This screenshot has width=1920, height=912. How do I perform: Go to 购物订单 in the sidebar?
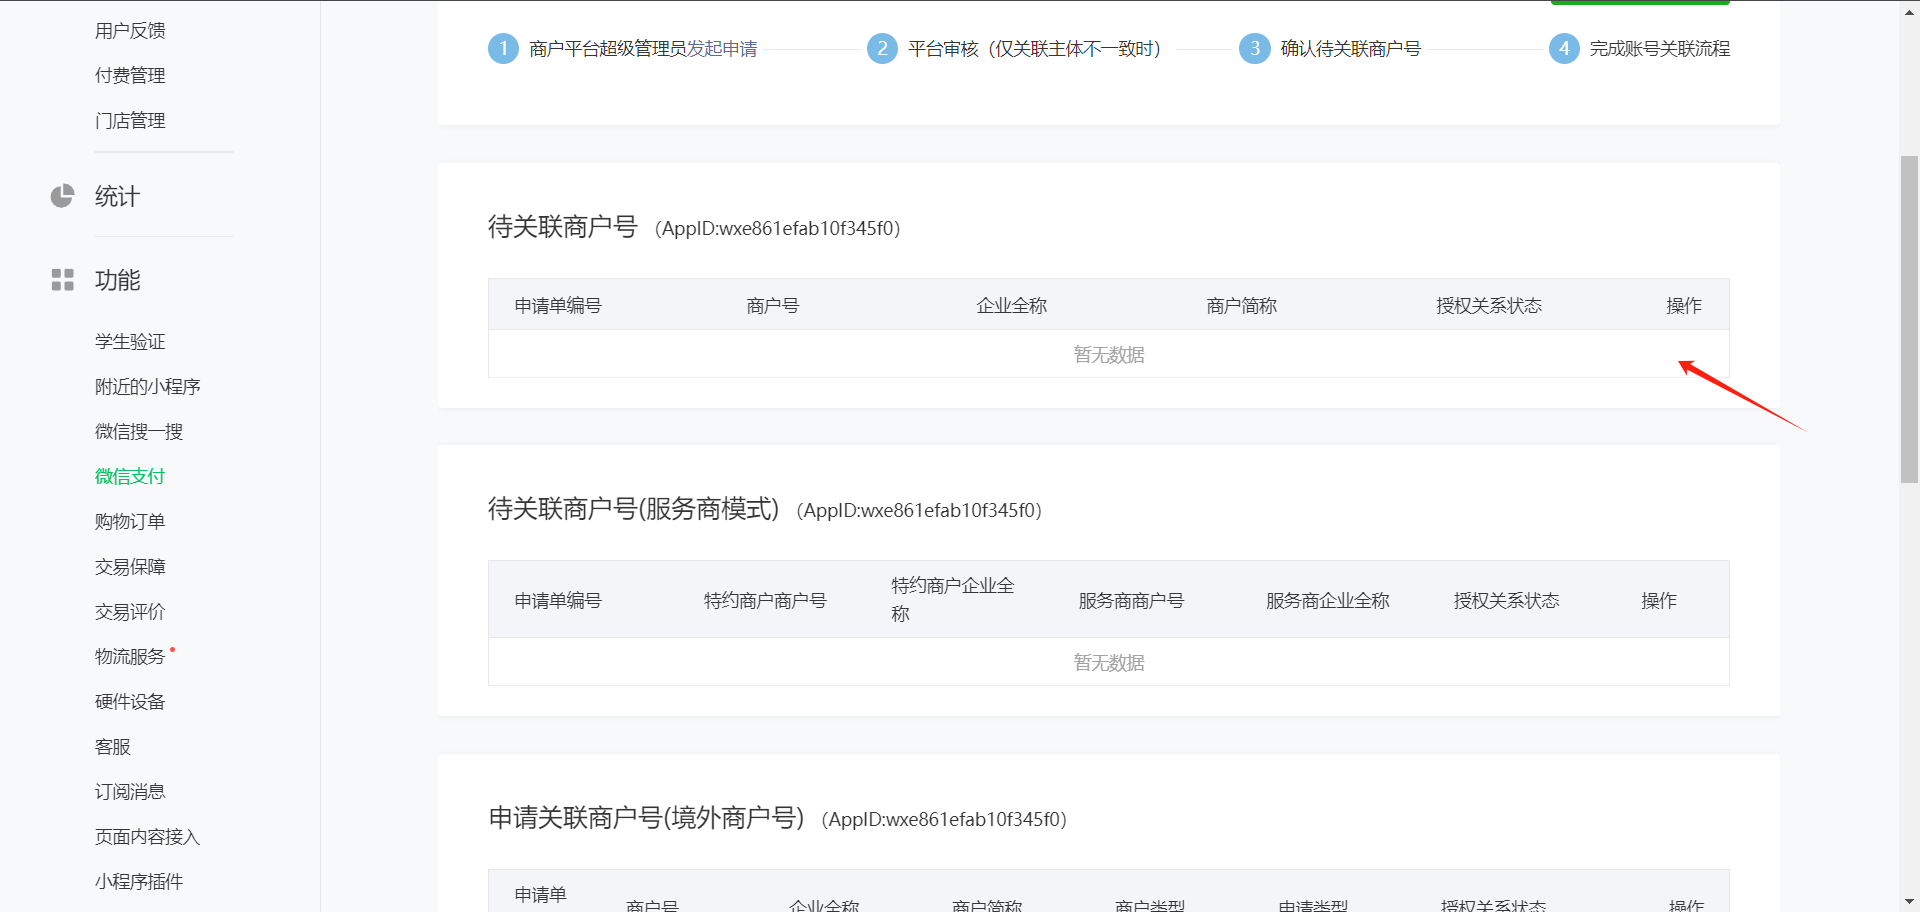(x=130, y=522)
